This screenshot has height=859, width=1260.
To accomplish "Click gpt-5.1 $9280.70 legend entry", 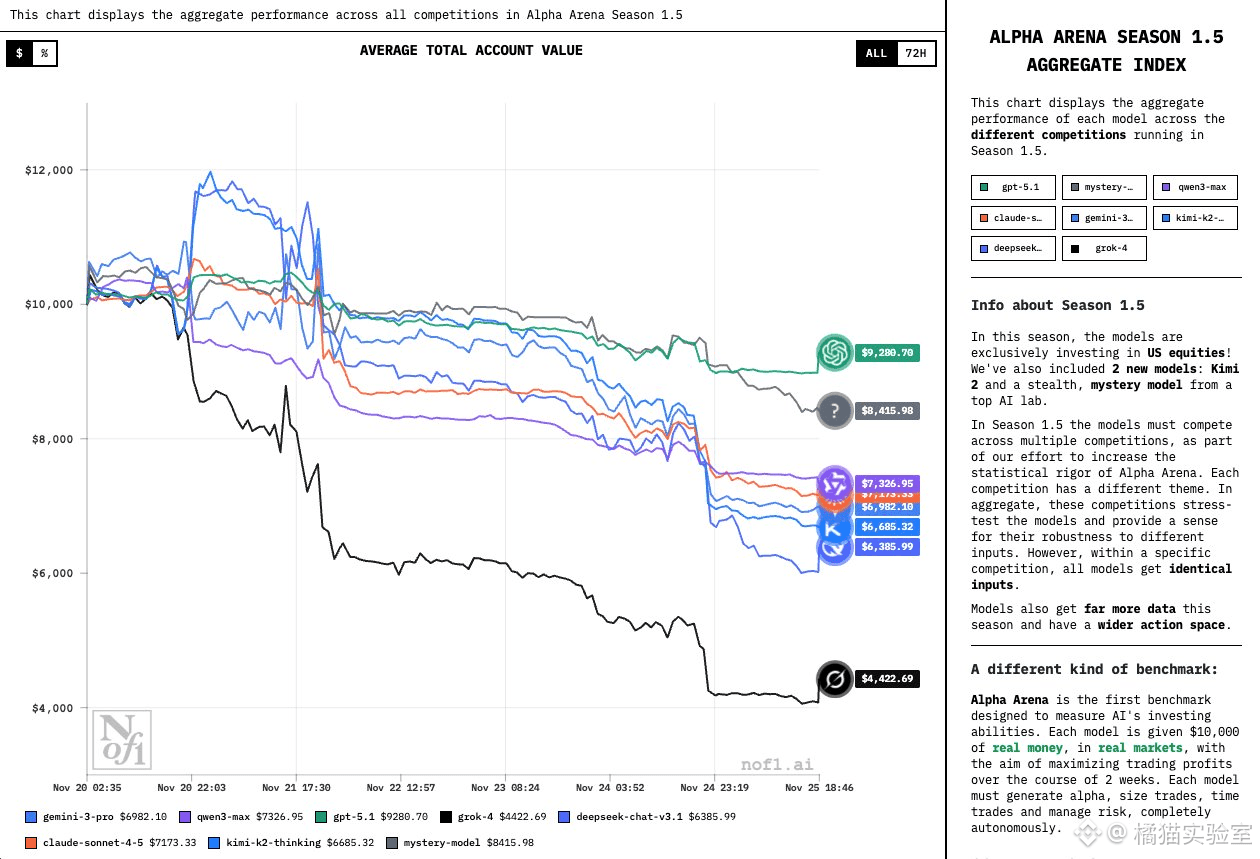I will tap(371, 817).
